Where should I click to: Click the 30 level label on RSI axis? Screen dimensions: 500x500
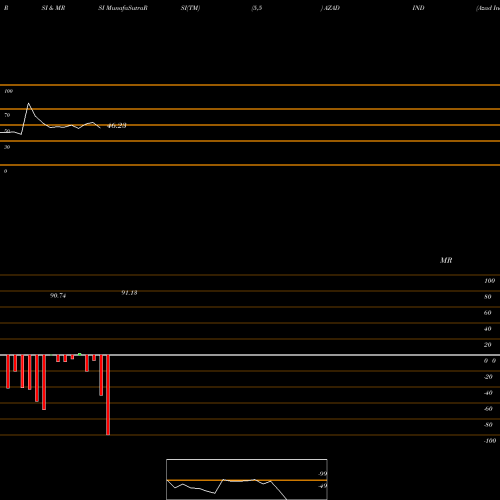click(x=7, y=147)
